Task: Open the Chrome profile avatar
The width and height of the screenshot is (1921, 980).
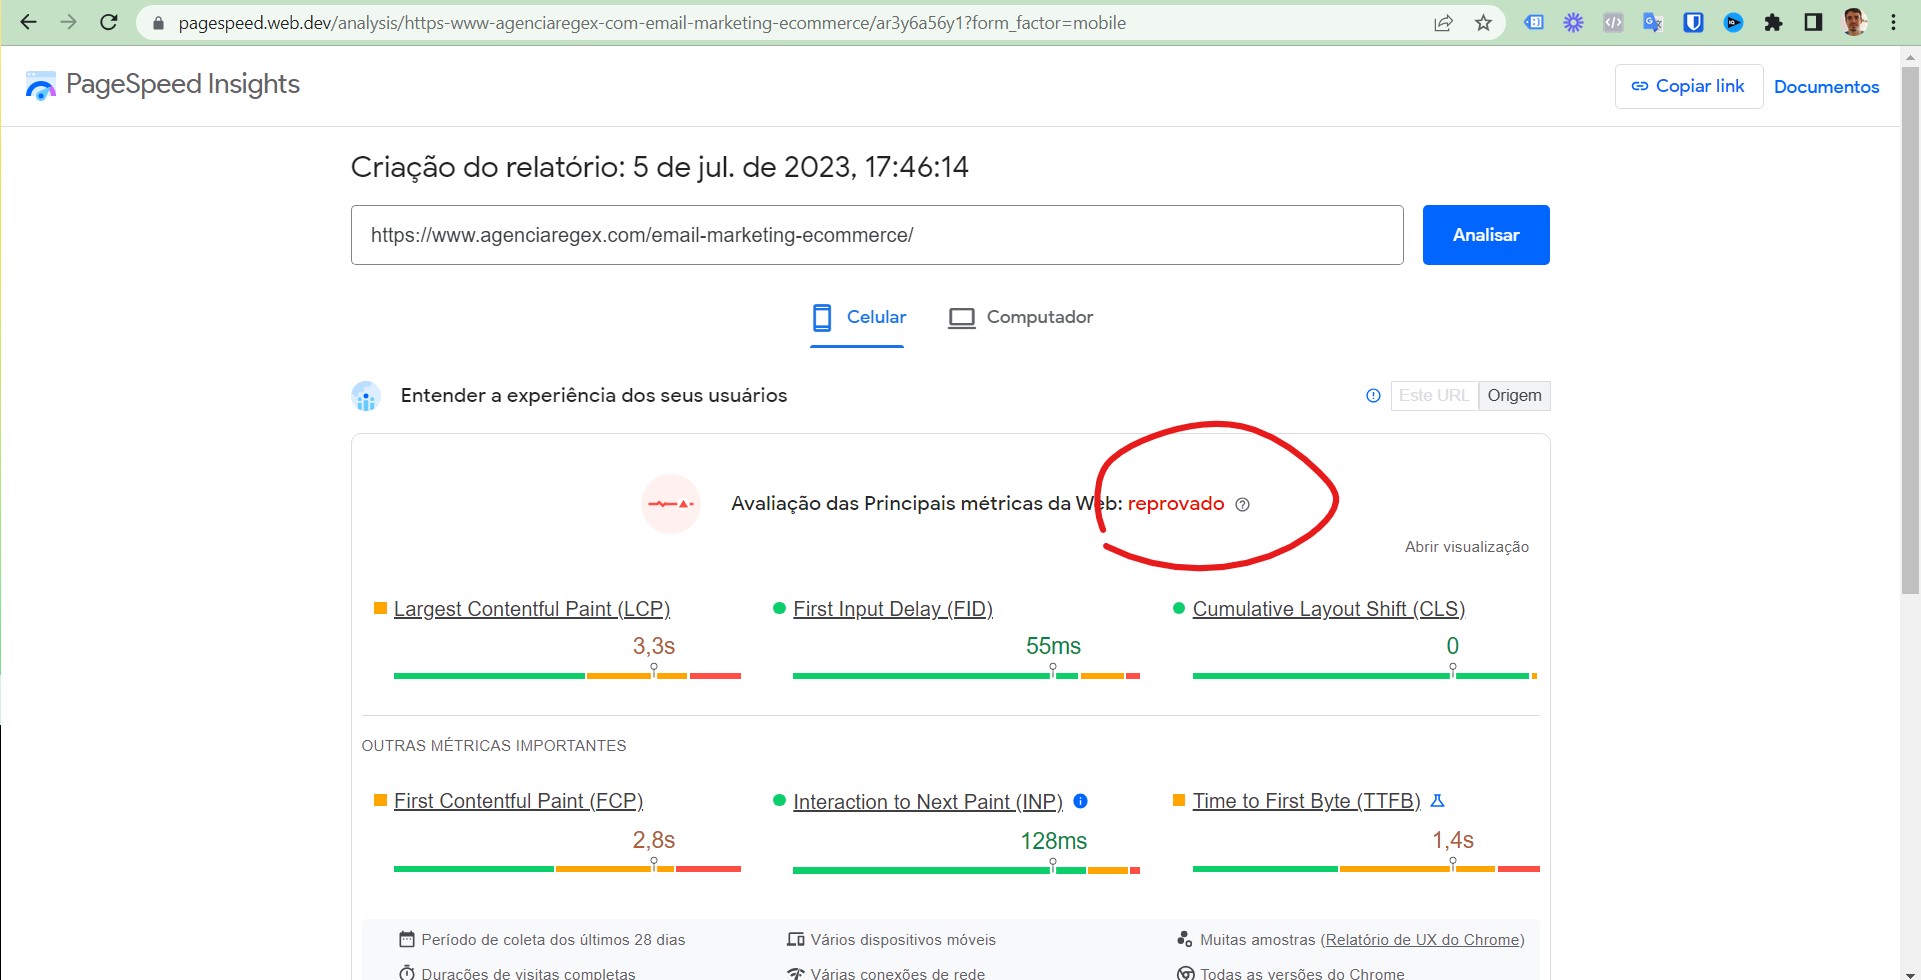Action: click(x=1854, y=22)
